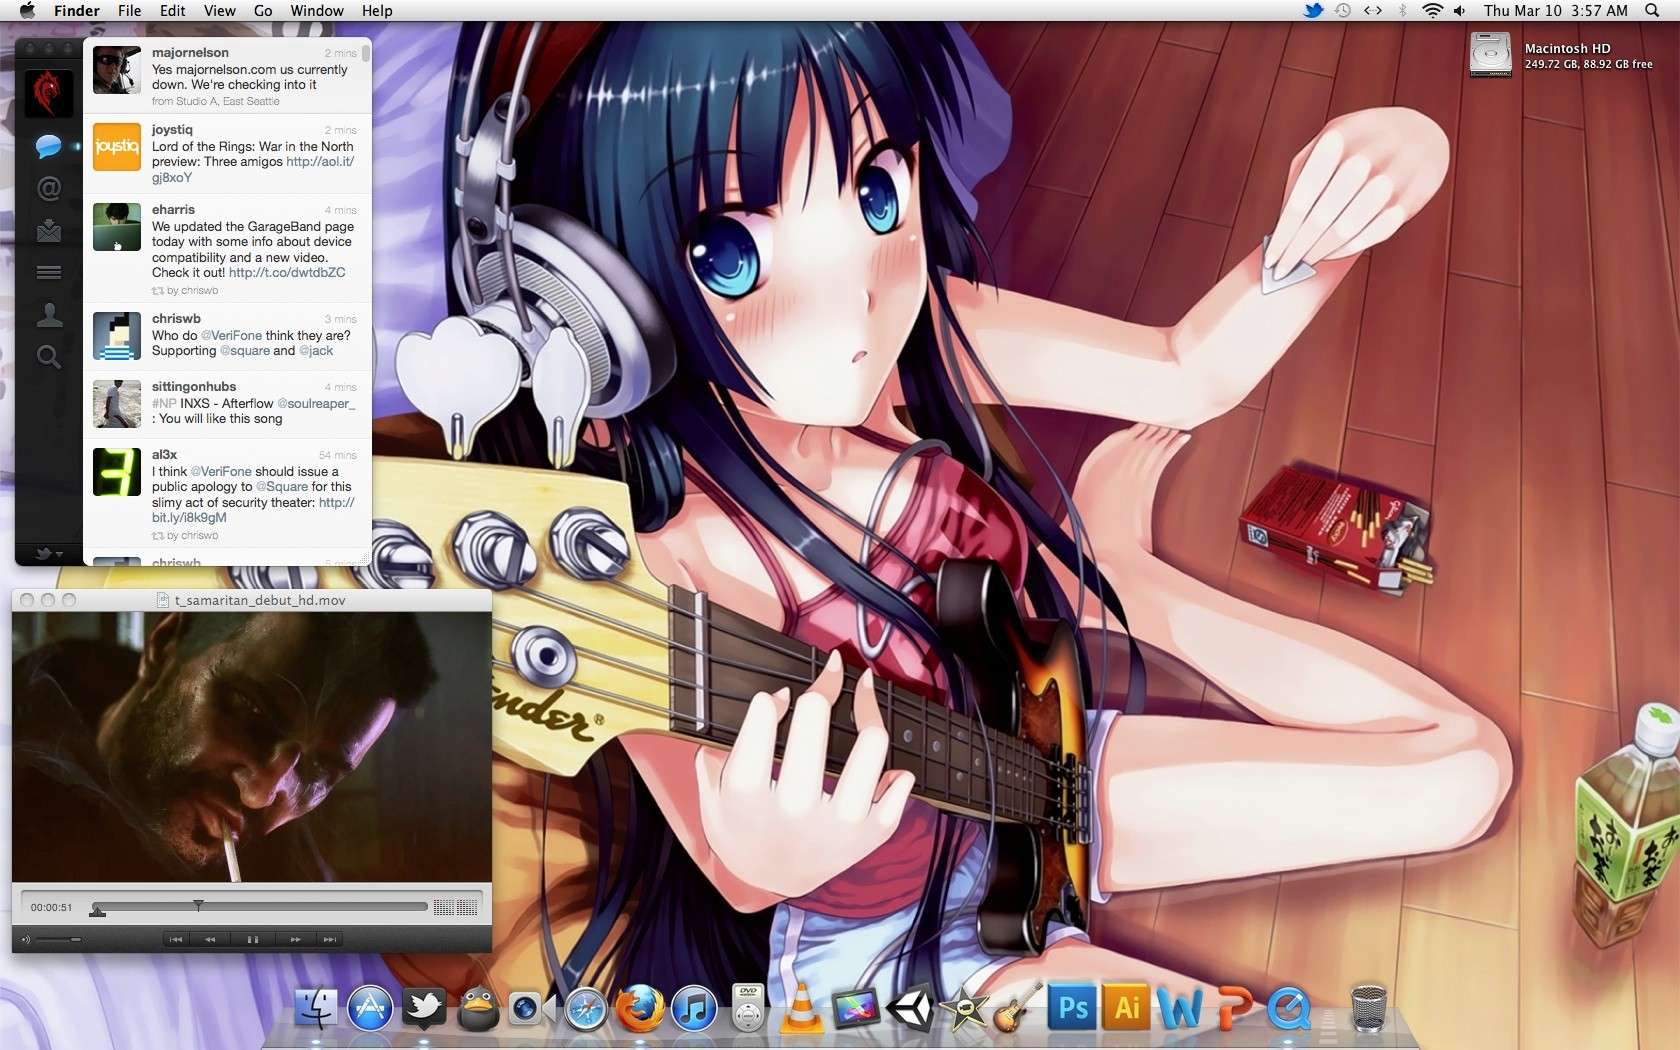
Task: Open the Twitter bird compose dropdown at sidebar bottom
Action: tap(48, 553)
